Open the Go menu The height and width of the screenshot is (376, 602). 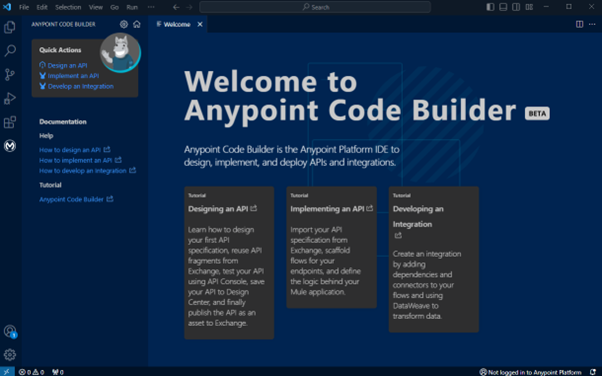click(x=114, y=7)
